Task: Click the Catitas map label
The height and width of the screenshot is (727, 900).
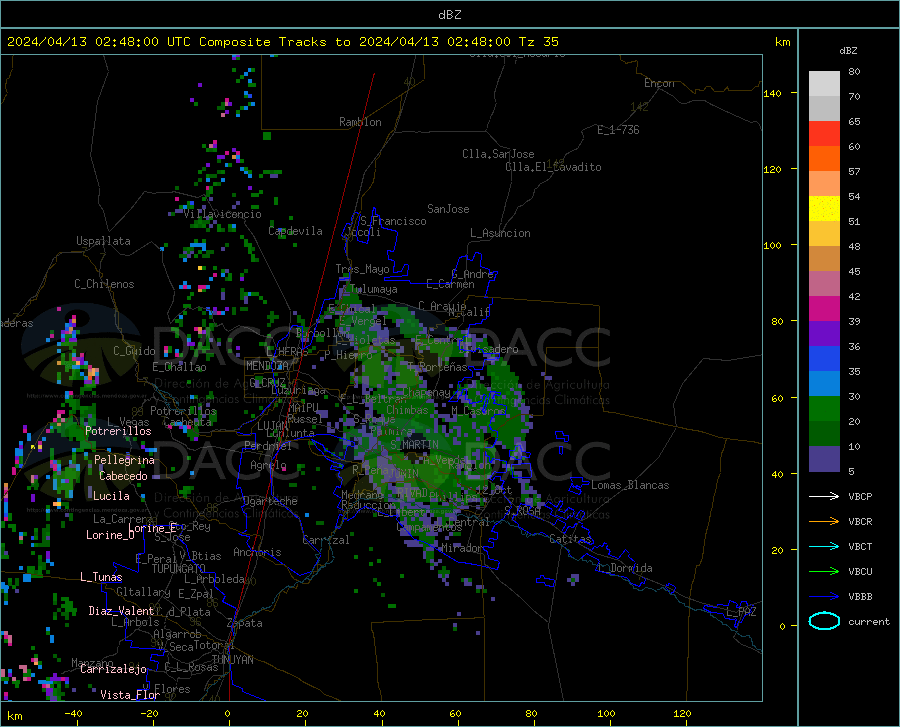Action: [571, 539]
